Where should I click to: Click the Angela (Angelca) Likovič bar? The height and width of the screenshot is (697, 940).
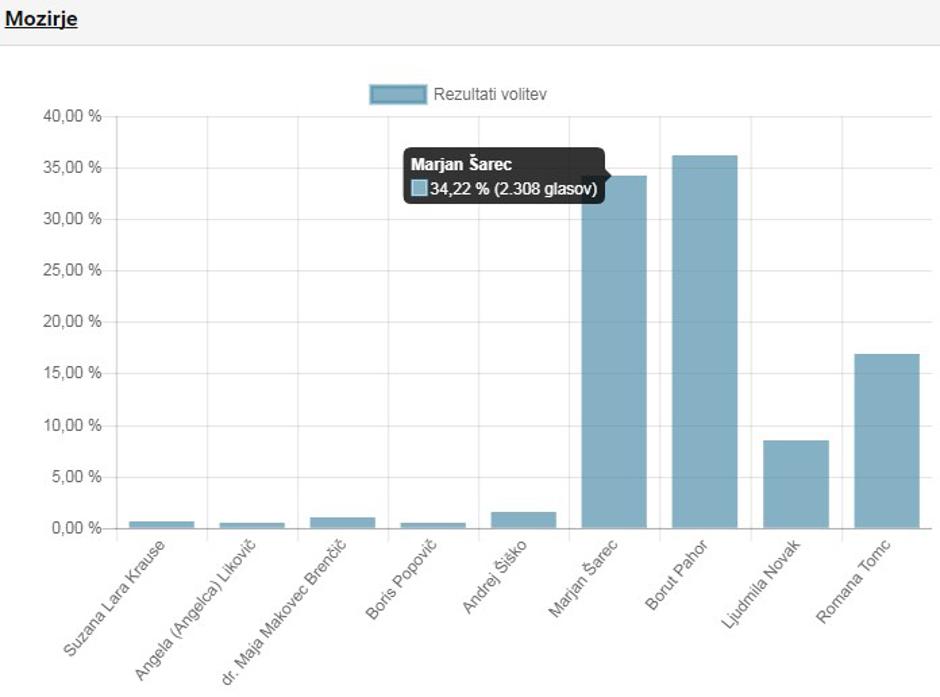tap(252, 524)
